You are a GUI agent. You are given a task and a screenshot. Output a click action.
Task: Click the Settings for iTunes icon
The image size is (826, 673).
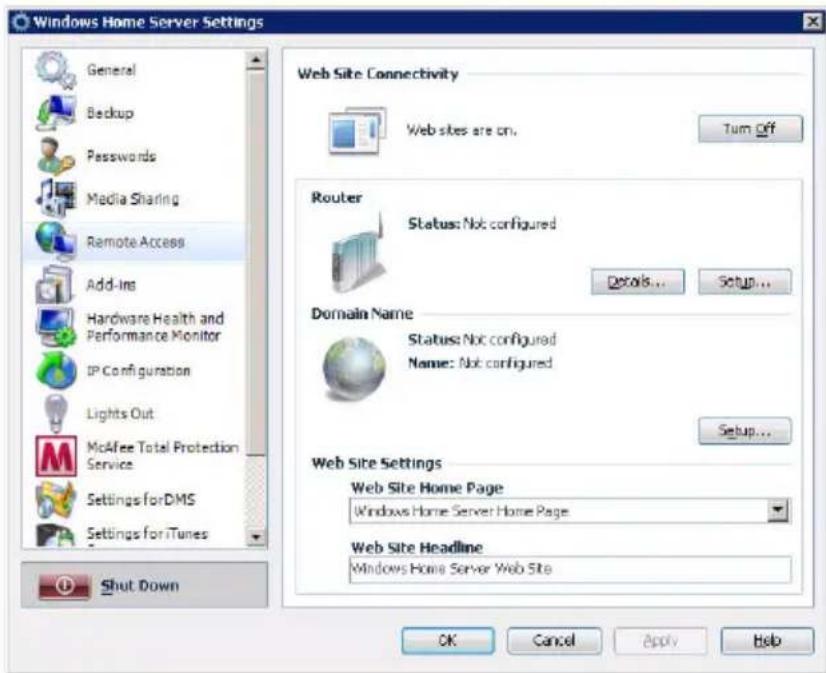[56, 535]
